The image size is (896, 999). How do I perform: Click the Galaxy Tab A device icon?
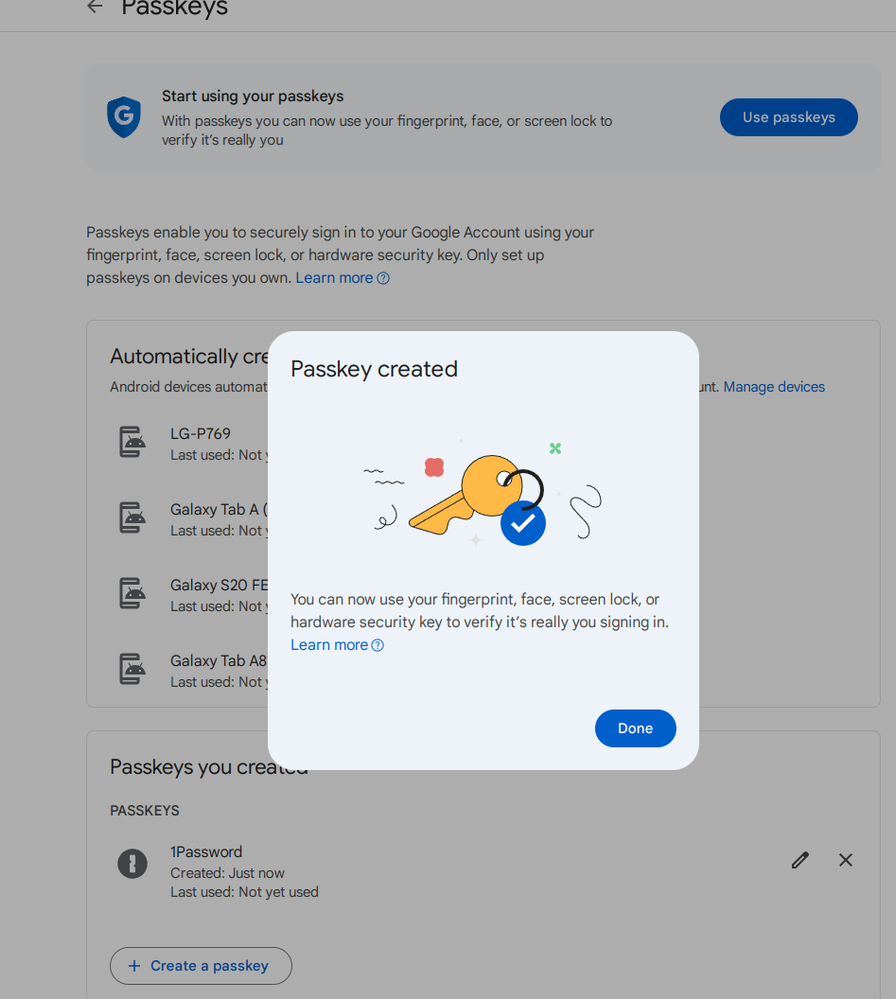[132, 518]
